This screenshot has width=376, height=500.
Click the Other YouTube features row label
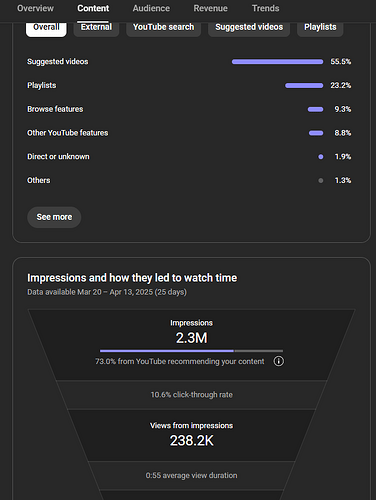68,133
